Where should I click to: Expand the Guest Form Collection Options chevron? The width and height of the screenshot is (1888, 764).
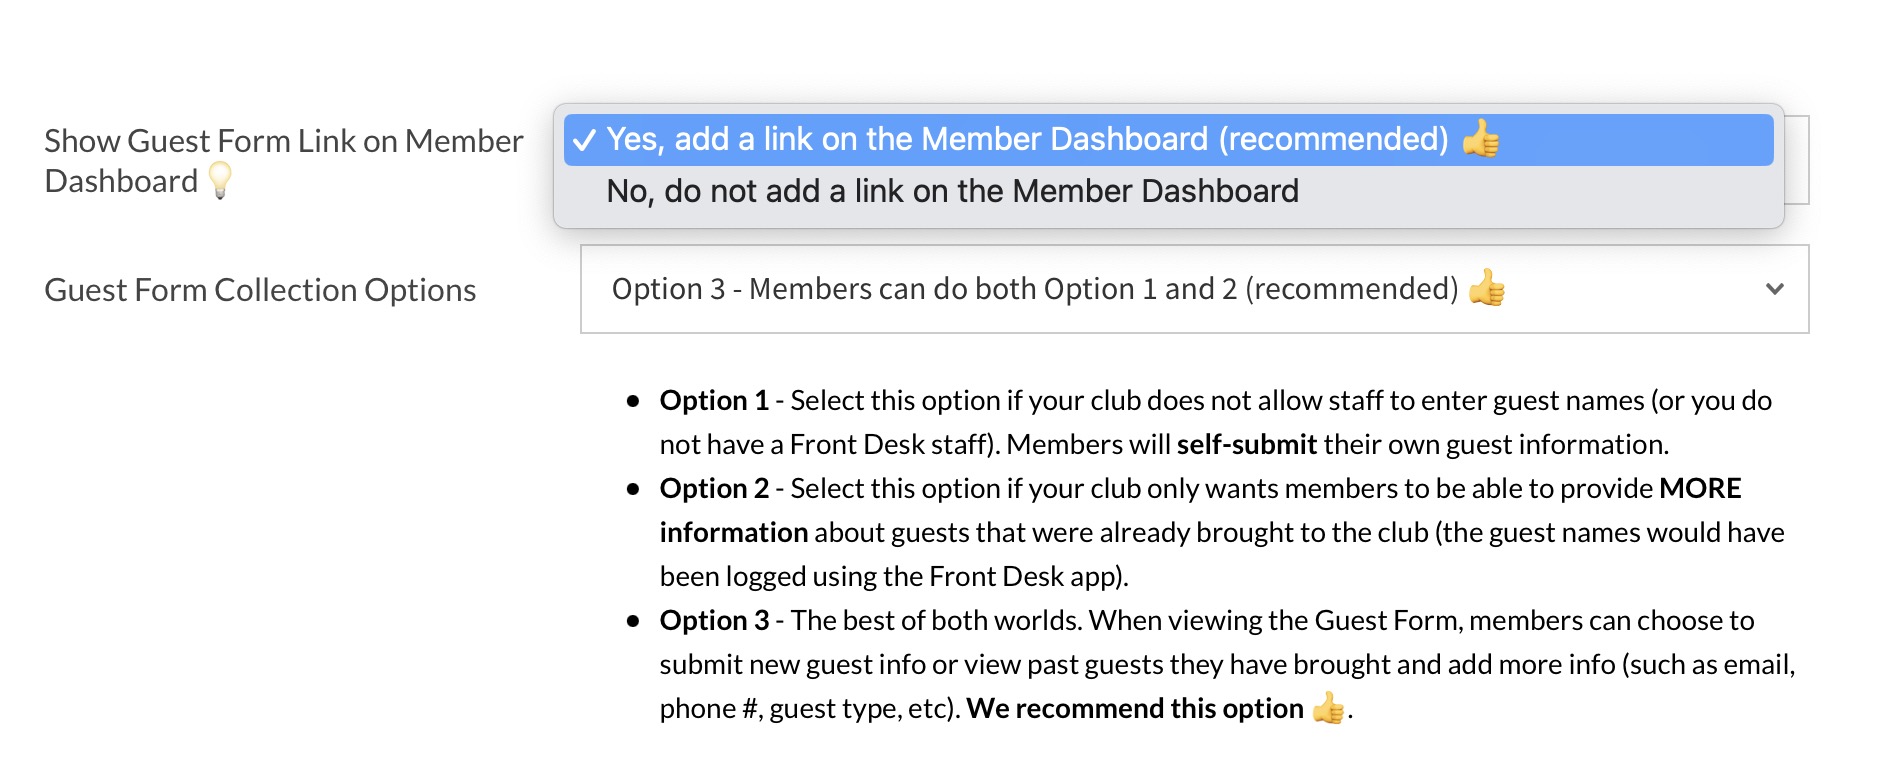pyautogui.click(x=1775, y=289)
